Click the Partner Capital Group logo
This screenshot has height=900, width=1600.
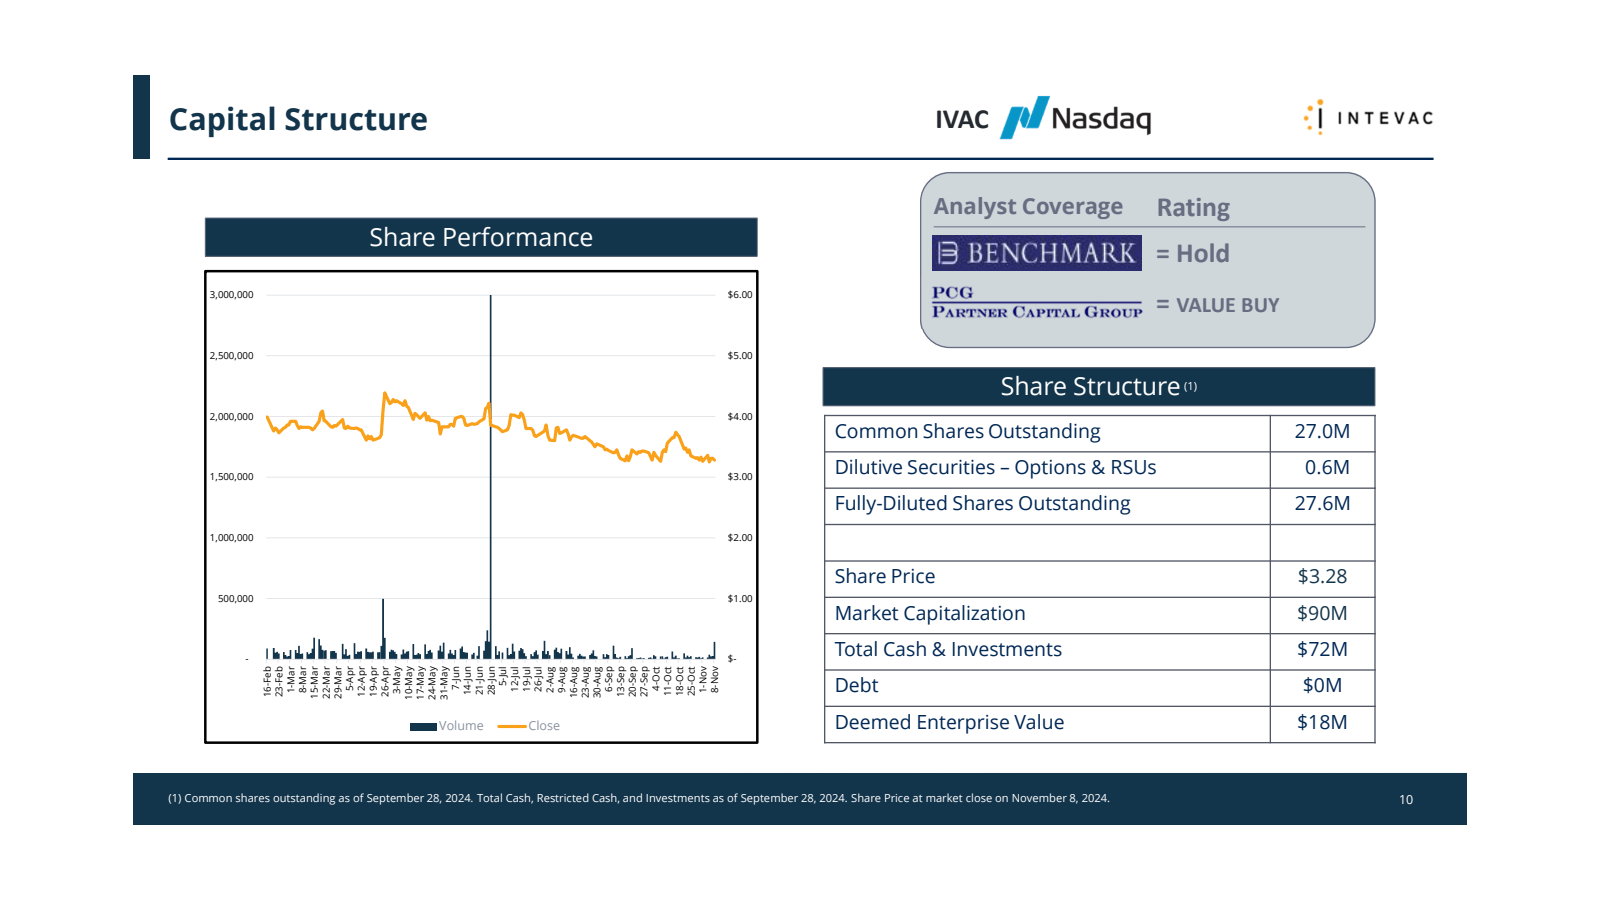pyautogui.click(x=1037, y=302)
